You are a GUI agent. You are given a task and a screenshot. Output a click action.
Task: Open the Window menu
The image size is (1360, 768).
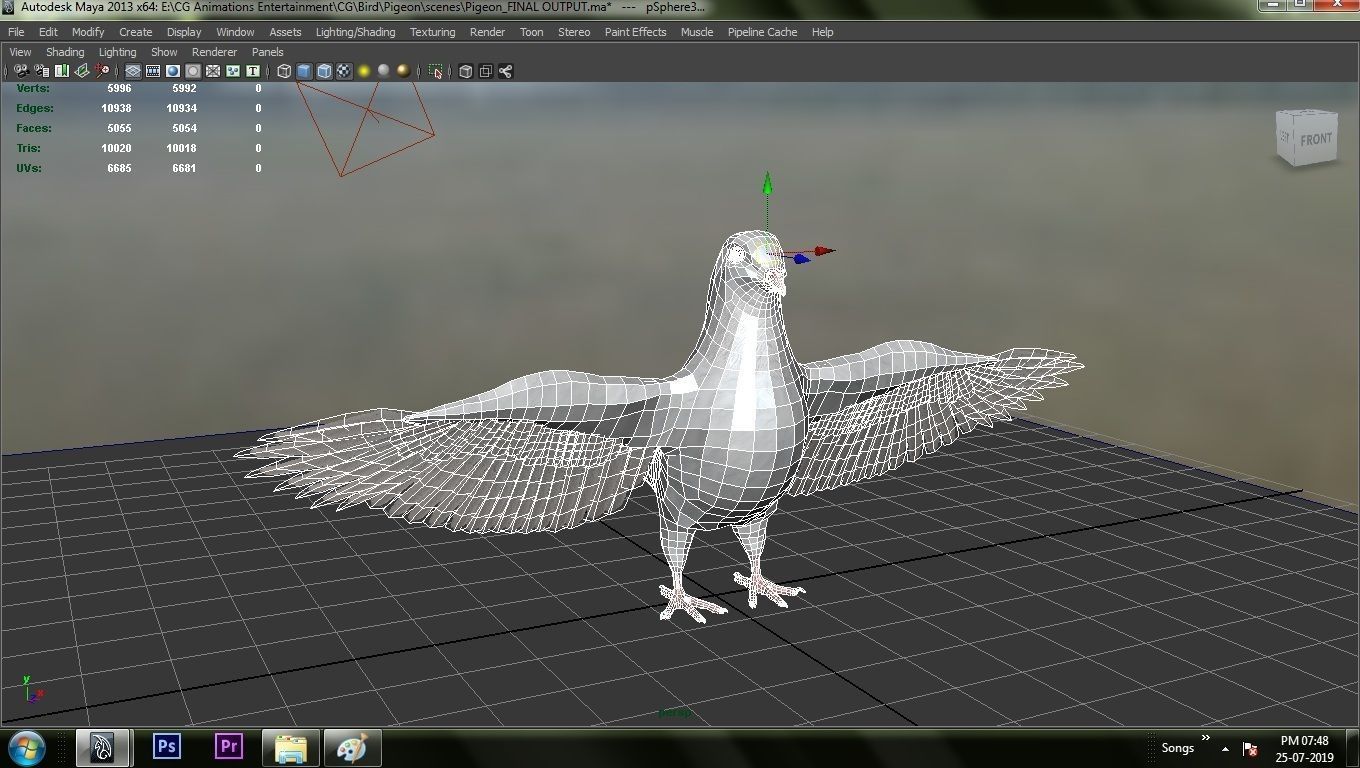[235, 32]
